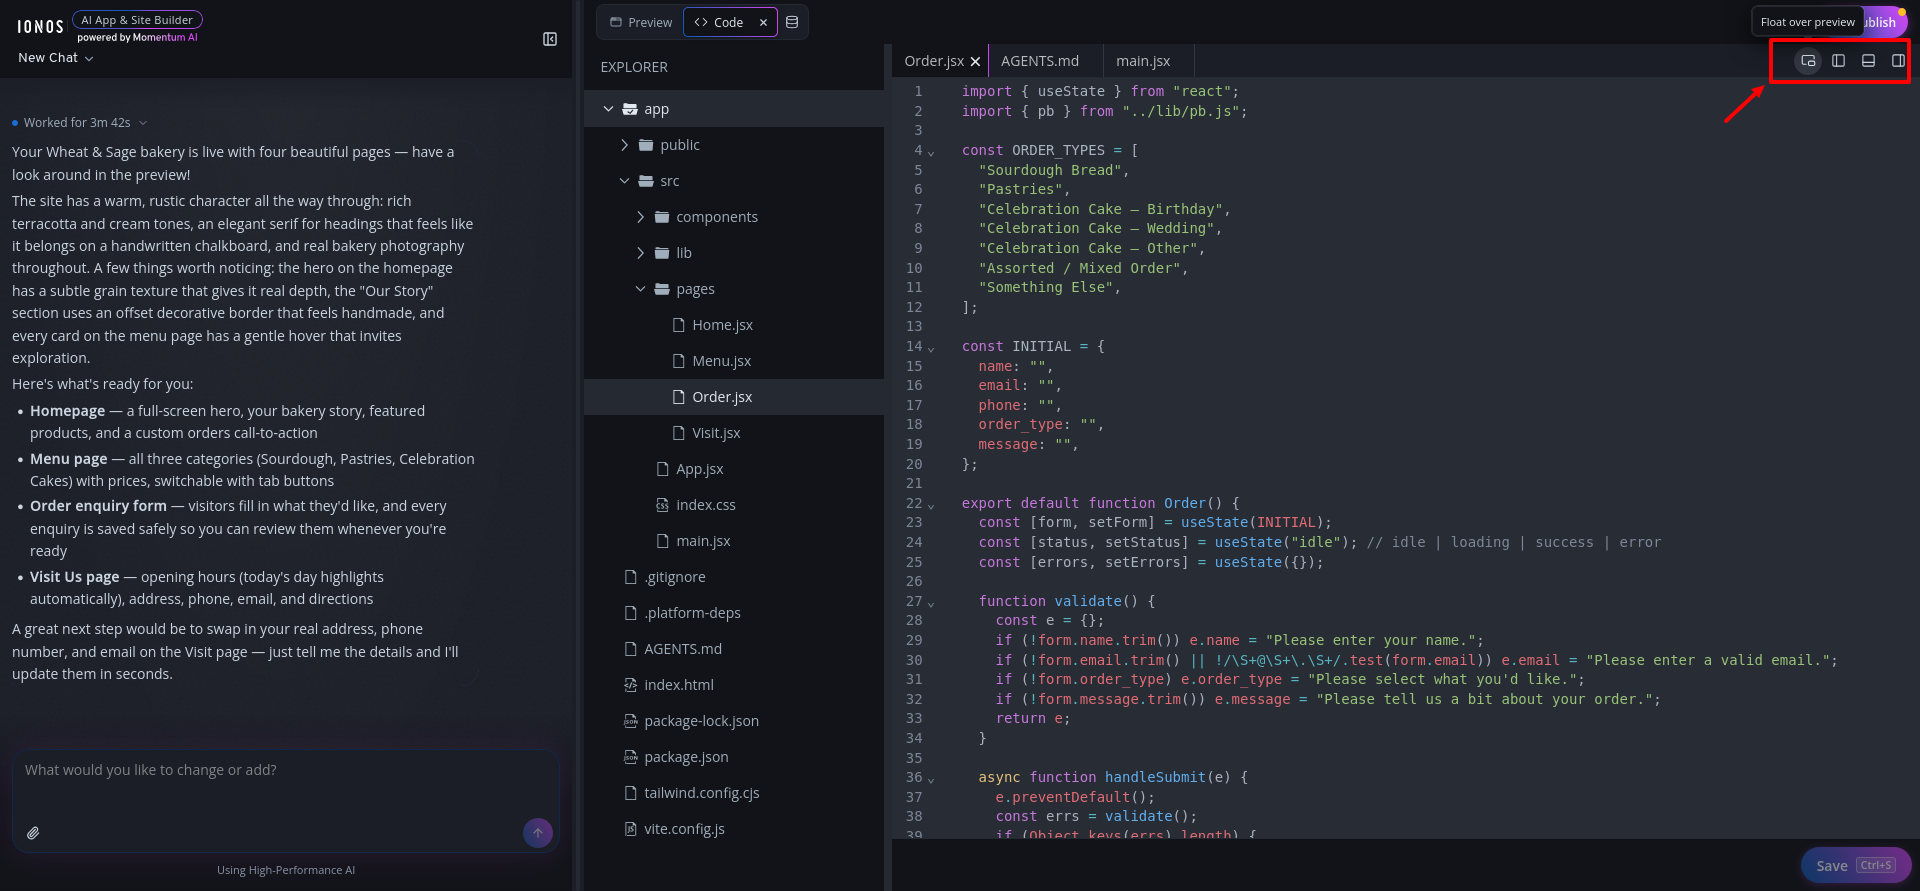Click the Home.jsx file icon
This screenshot has height=891, width=1920.
click(679, 325)
